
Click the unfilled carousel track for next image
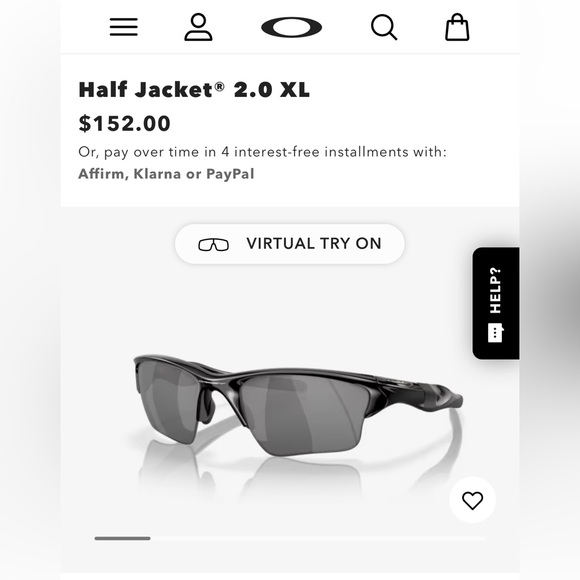pyautogui.click(x=318, y=538)
